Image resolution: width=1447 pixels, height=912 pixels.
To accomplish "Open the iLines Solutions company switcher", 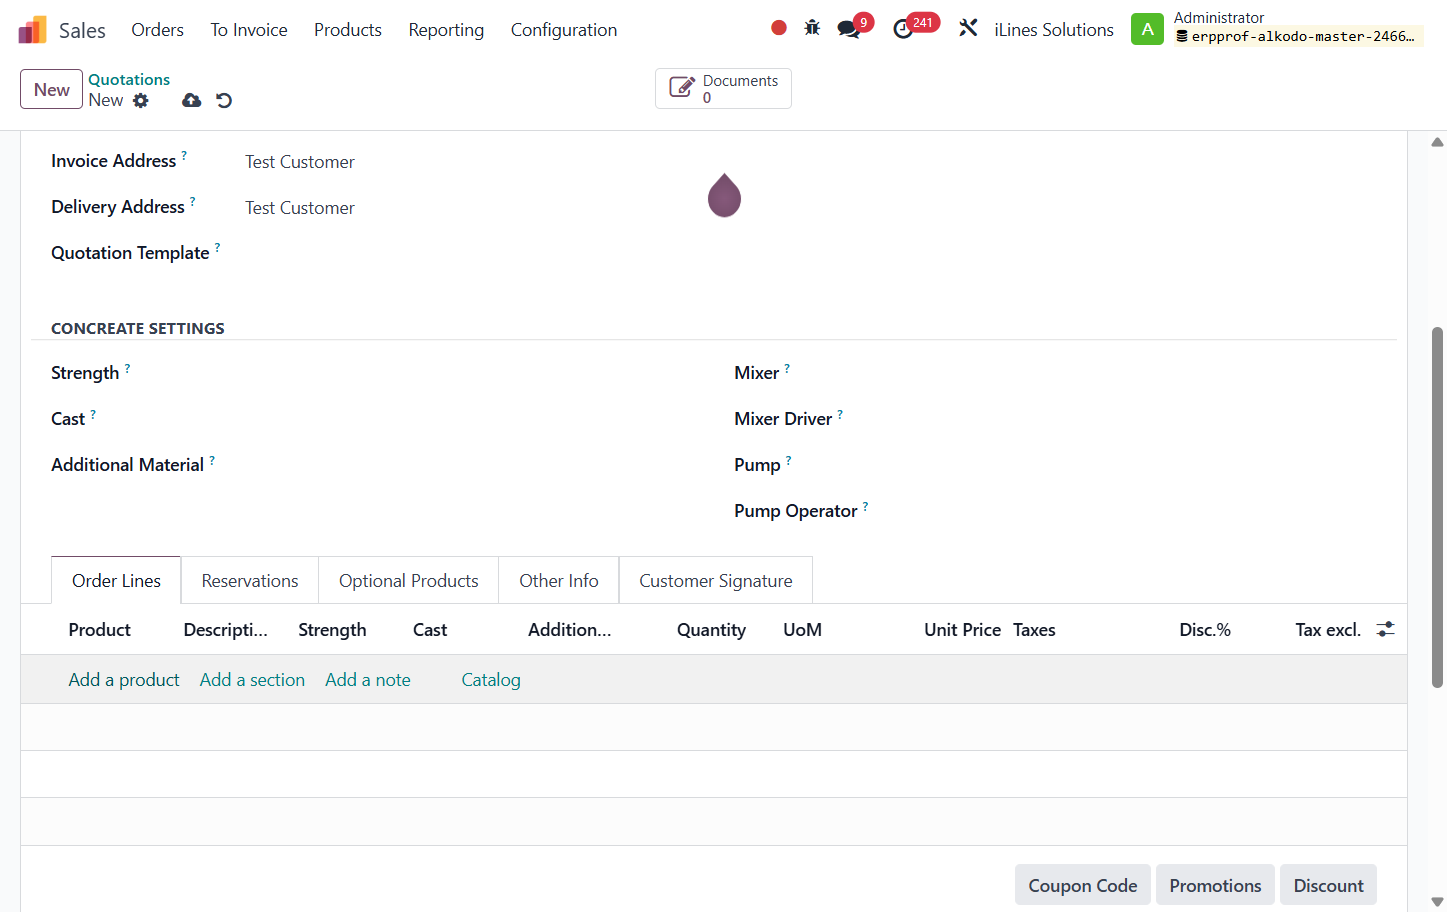I will click(x=1054, y=30).
